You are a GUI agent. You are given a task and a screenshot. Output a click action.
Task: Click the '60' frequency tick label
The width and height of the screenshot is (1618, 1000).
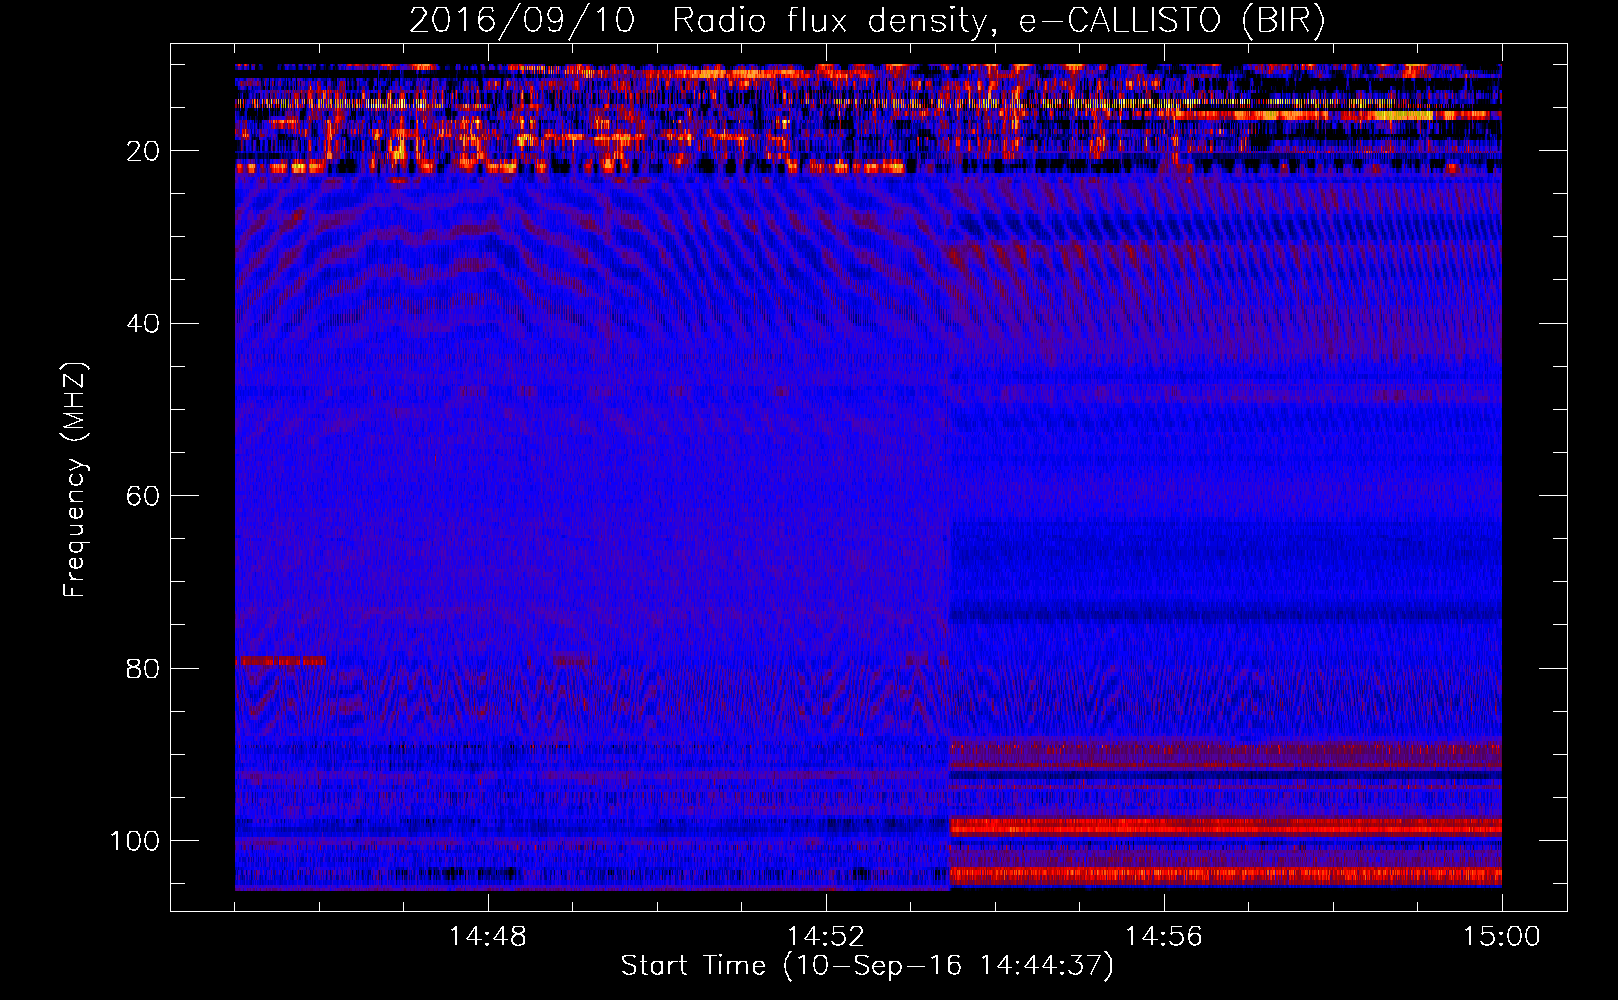click(143, 496)
